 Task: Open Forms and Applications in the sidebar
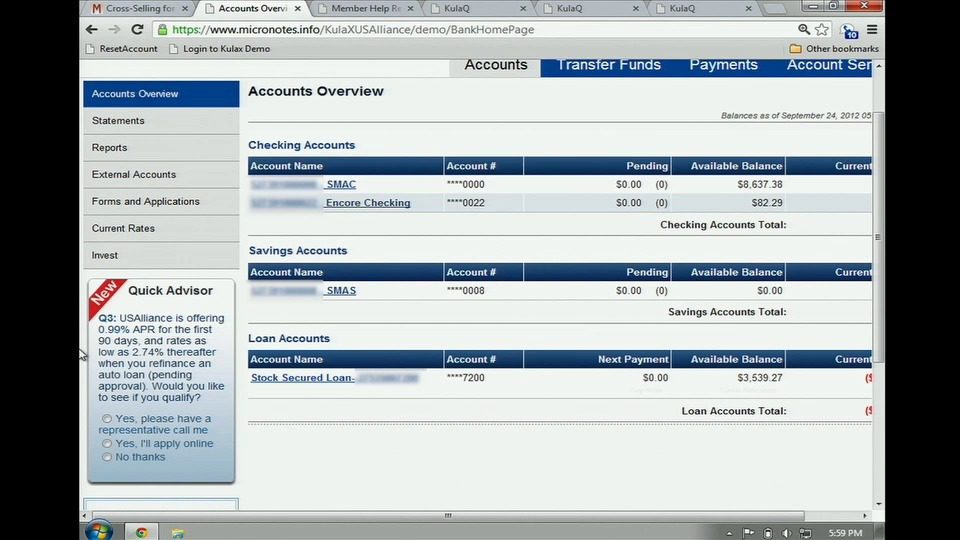tap(161, 201)
